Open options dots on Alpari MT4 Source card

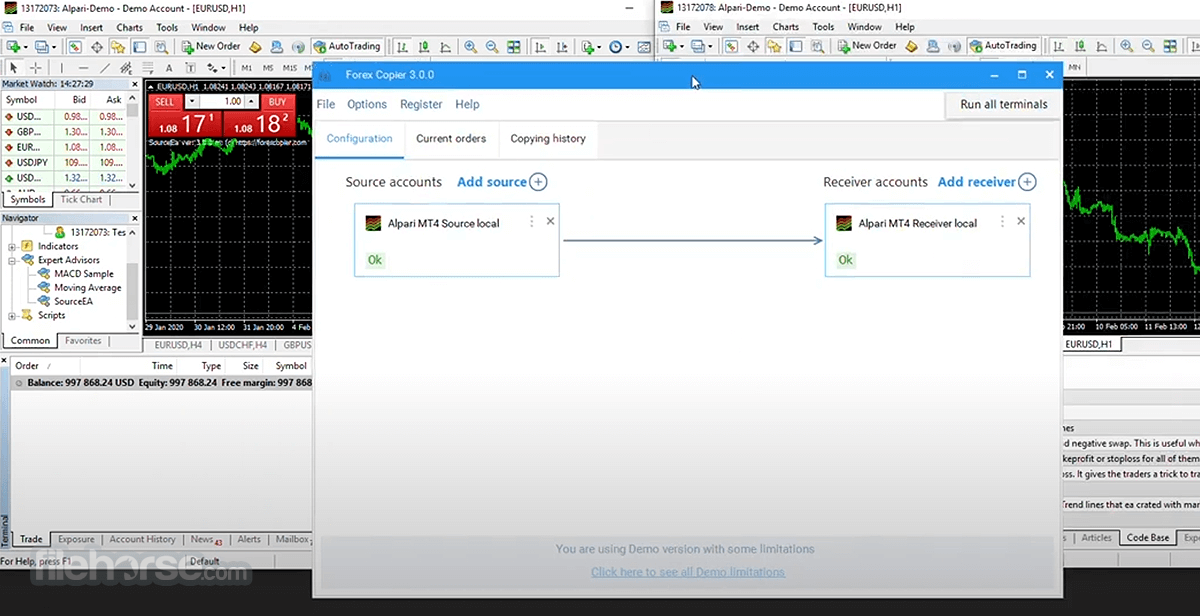pyautogui.click(x=531, y=221)
